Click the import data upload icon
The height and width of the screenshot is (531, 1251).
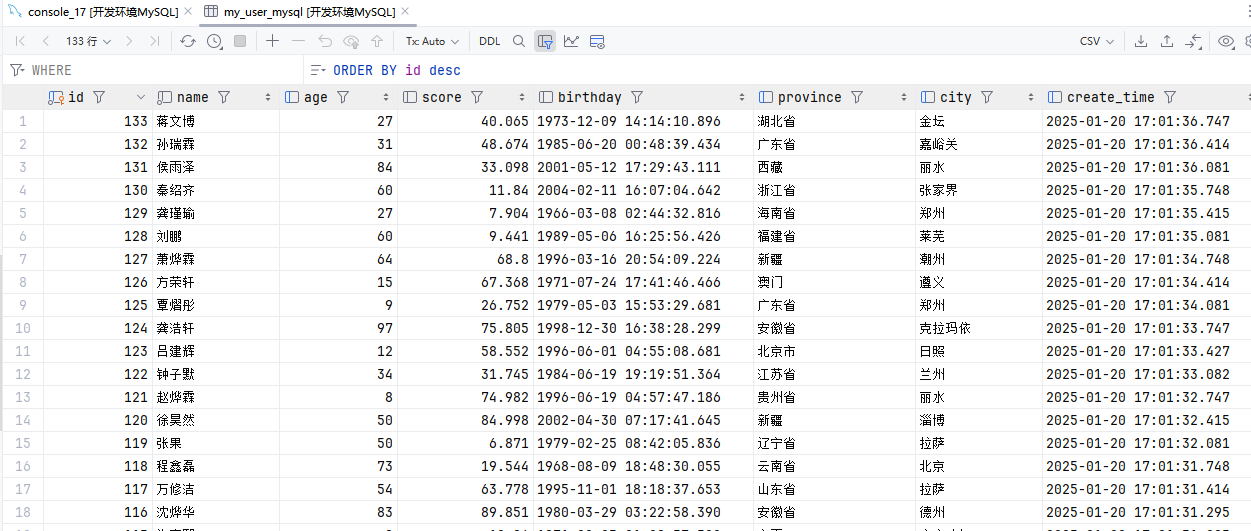pos(1166,41)
